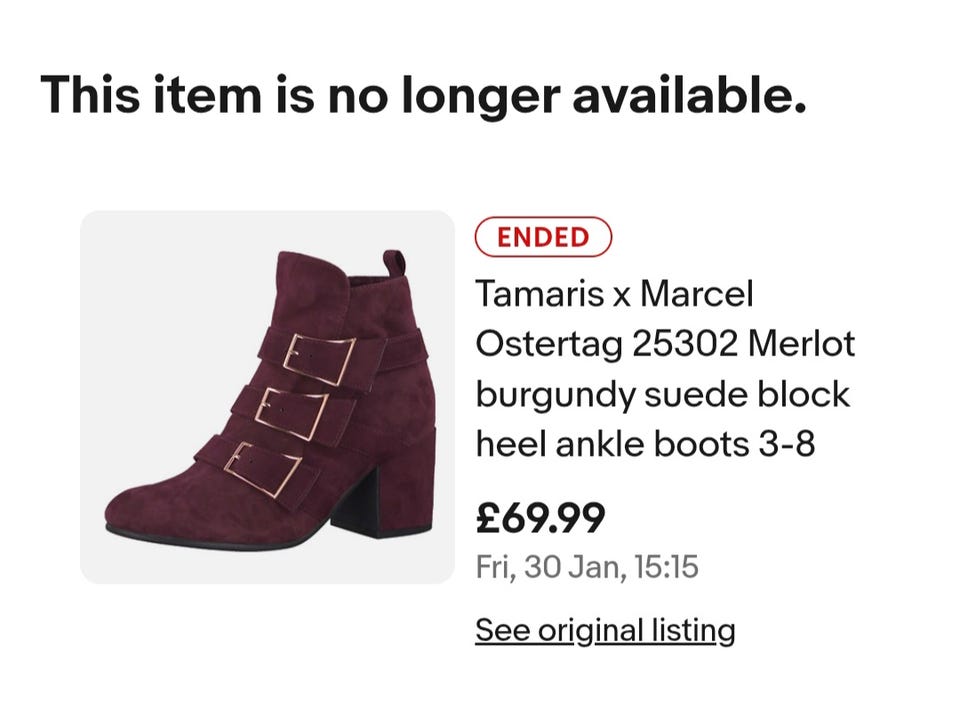Click the word Ostertag in the title
Image resolution: width=960 pixels, height=717 pixels.
pos(547,344)
